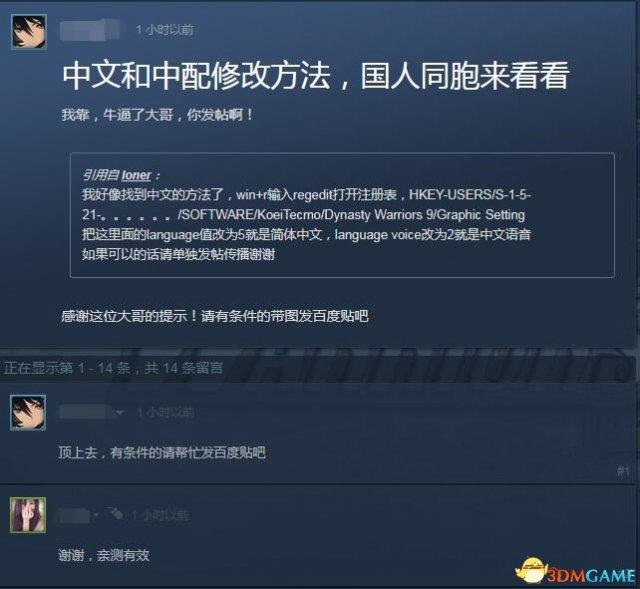The width and height of the screenshot is (640, 589).
Task: Open the original poster's anime avatar
Action: (29, 31)
